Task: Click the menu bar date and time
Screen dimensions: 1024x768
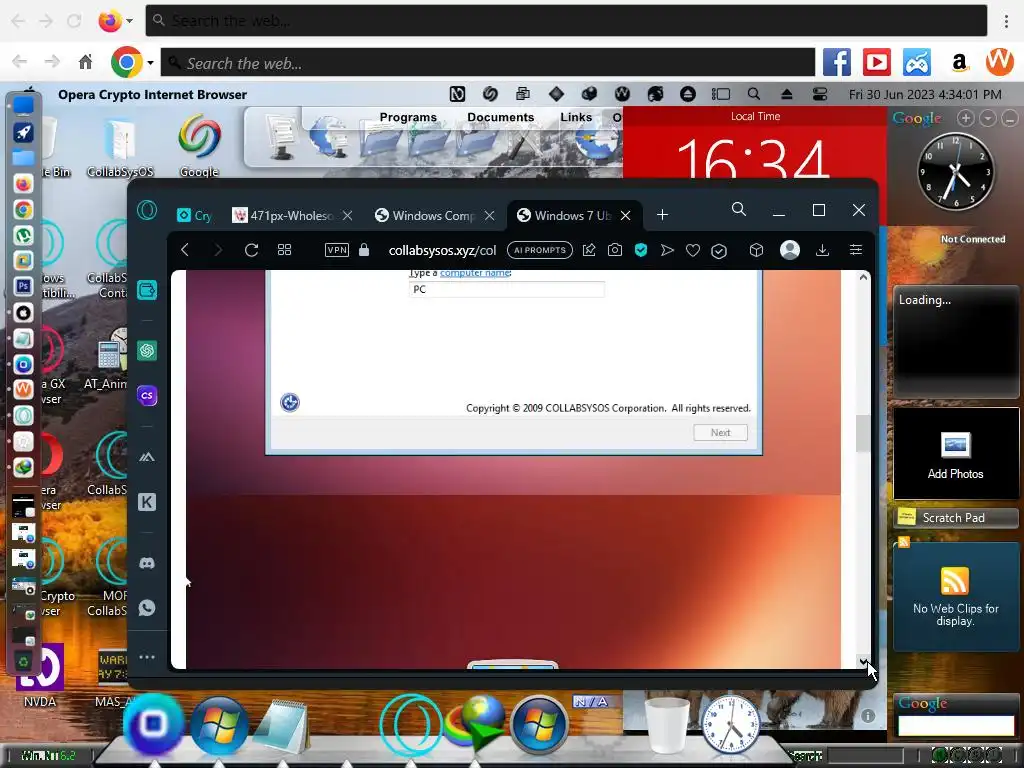Action: coord(925,94)
